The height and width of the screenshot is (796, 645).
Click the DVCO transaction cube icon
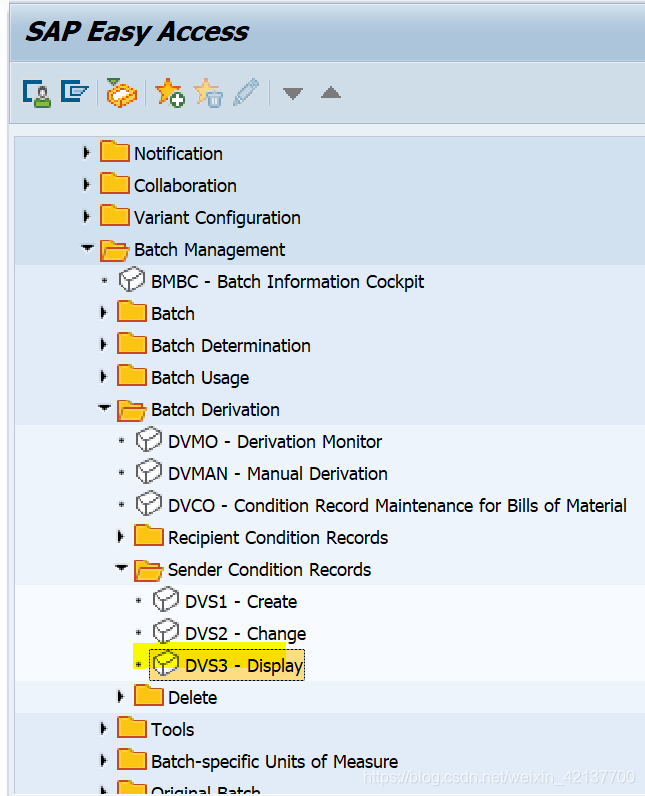click(149, 504)
